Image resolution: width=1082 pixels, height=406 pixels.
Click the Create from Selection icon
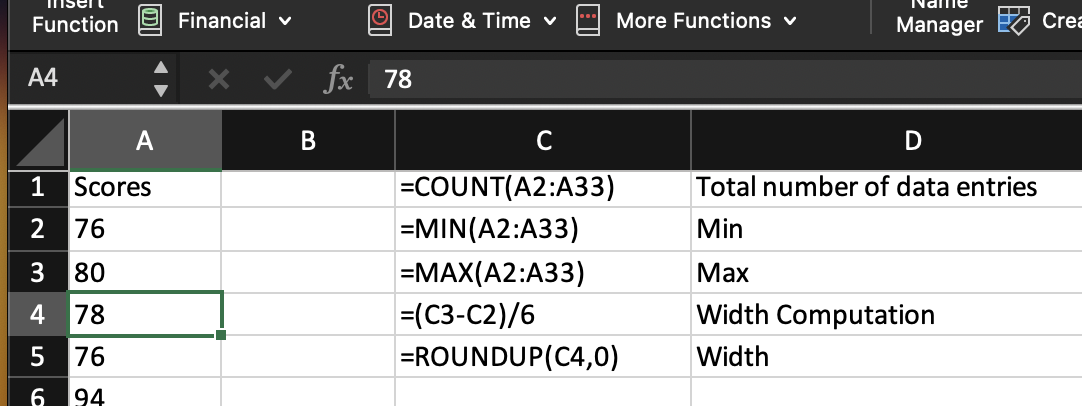point(1013,22)
